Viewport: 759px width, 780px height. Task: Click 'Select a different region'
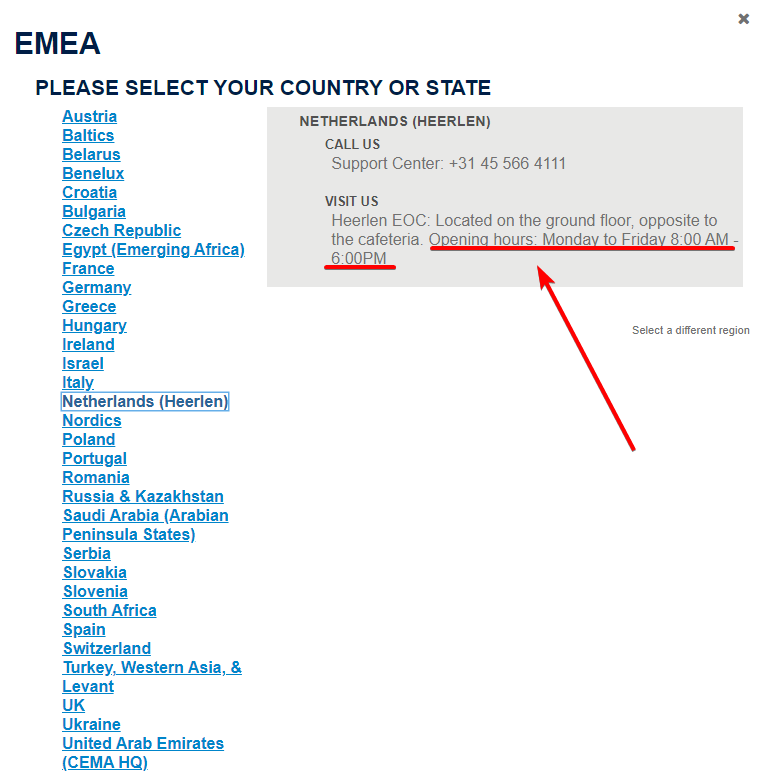tap(690, 330)
